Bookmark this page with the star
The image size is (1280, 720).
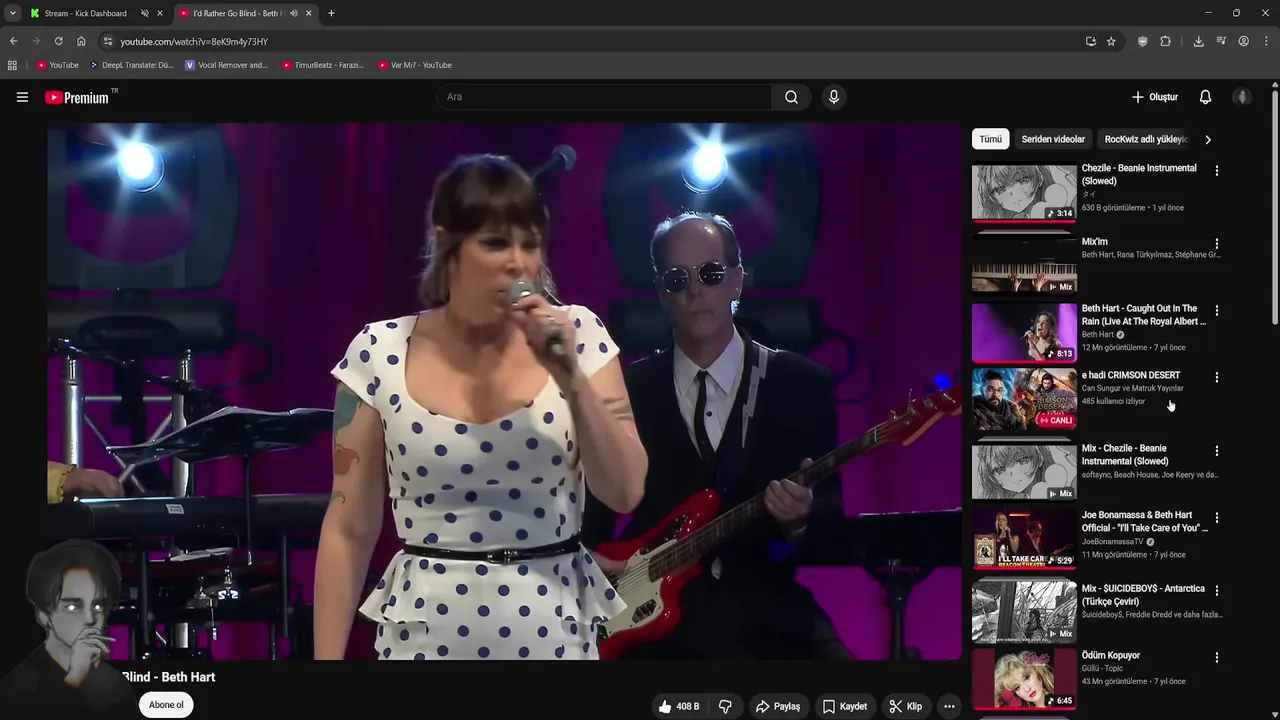coord(1111,41)
